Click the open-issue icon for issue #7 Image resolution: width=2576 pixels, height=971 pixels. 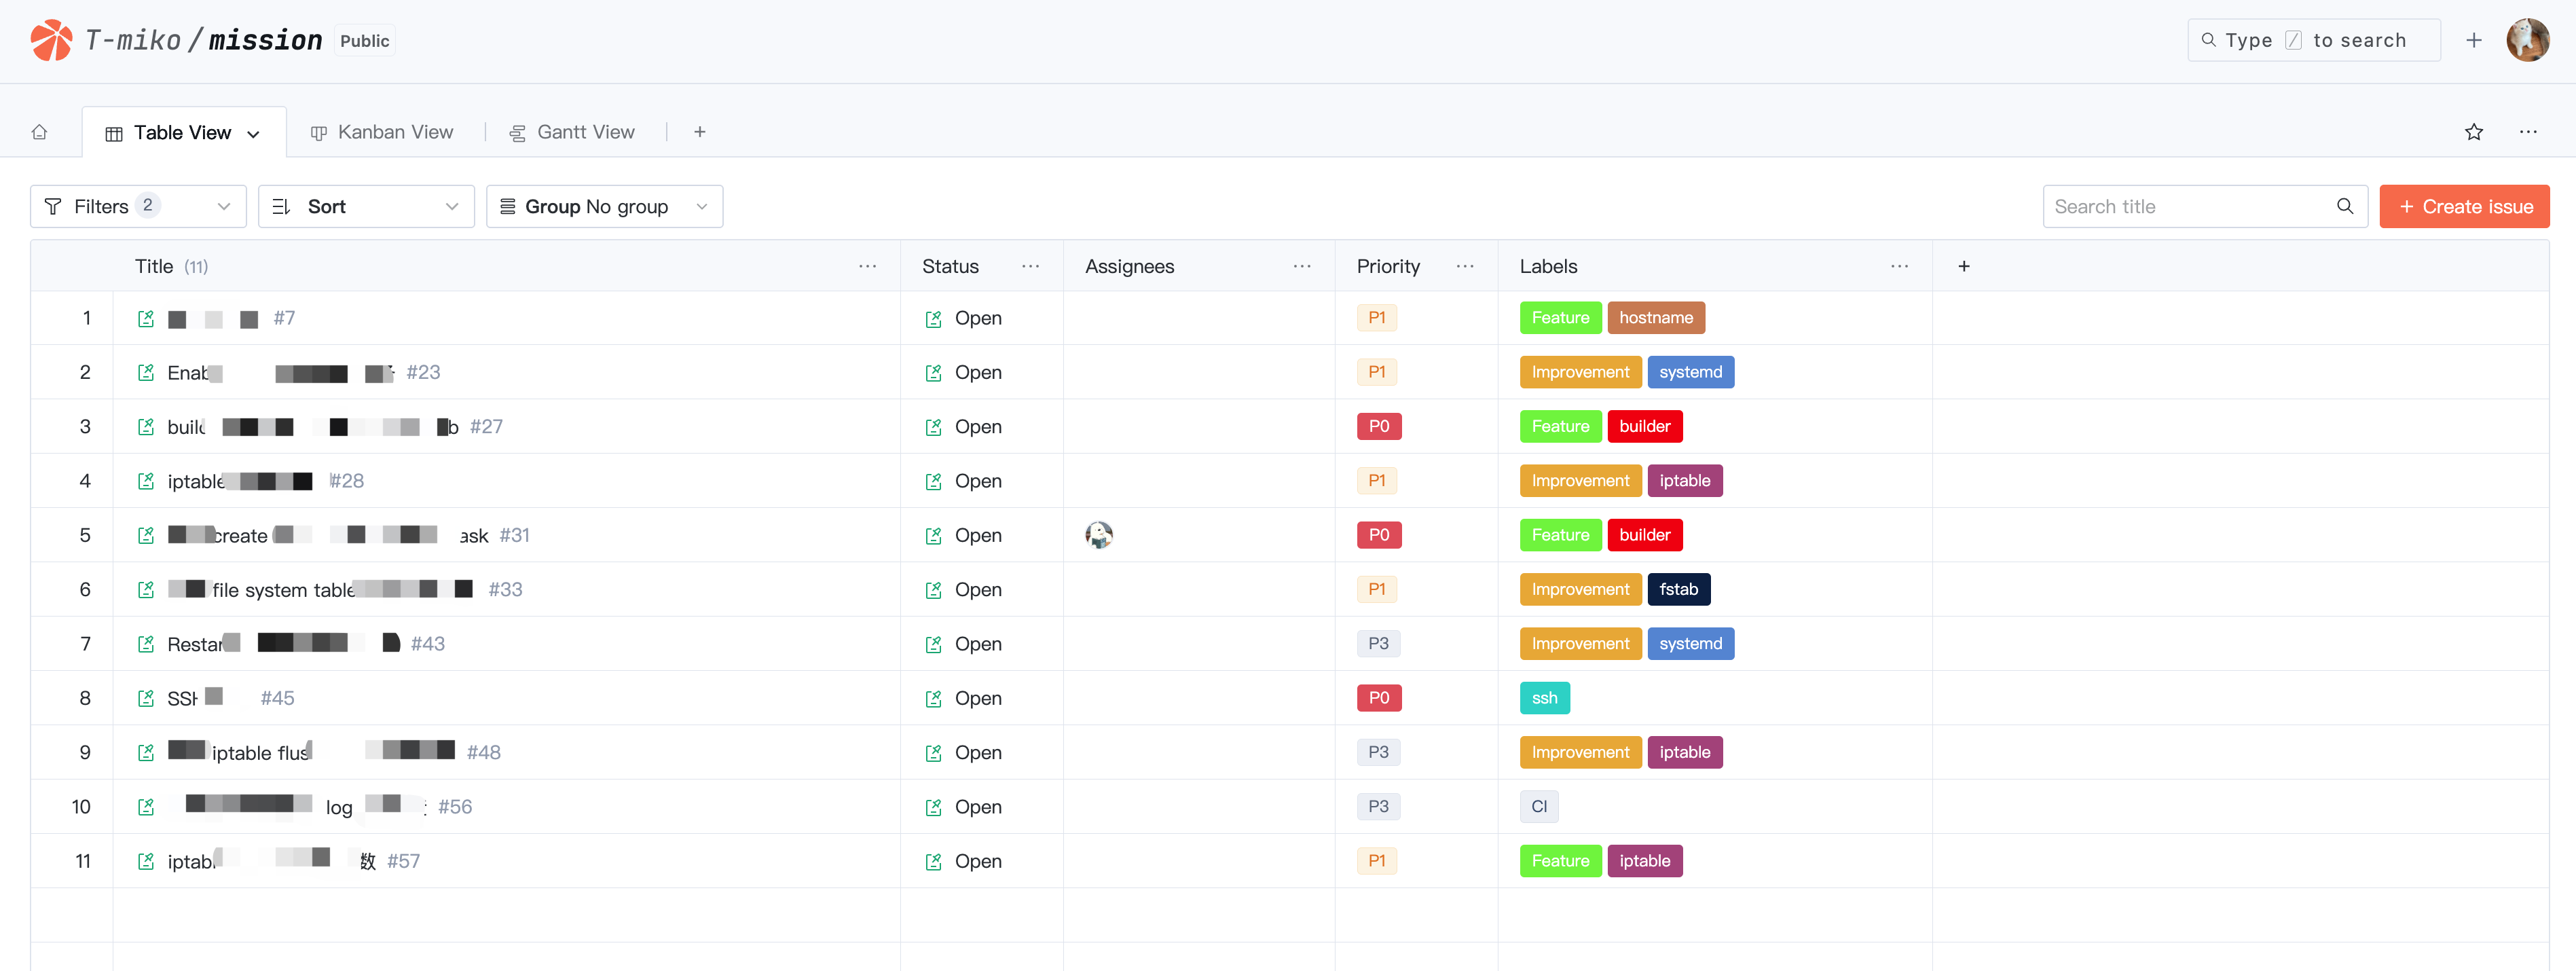pos(146,318)
